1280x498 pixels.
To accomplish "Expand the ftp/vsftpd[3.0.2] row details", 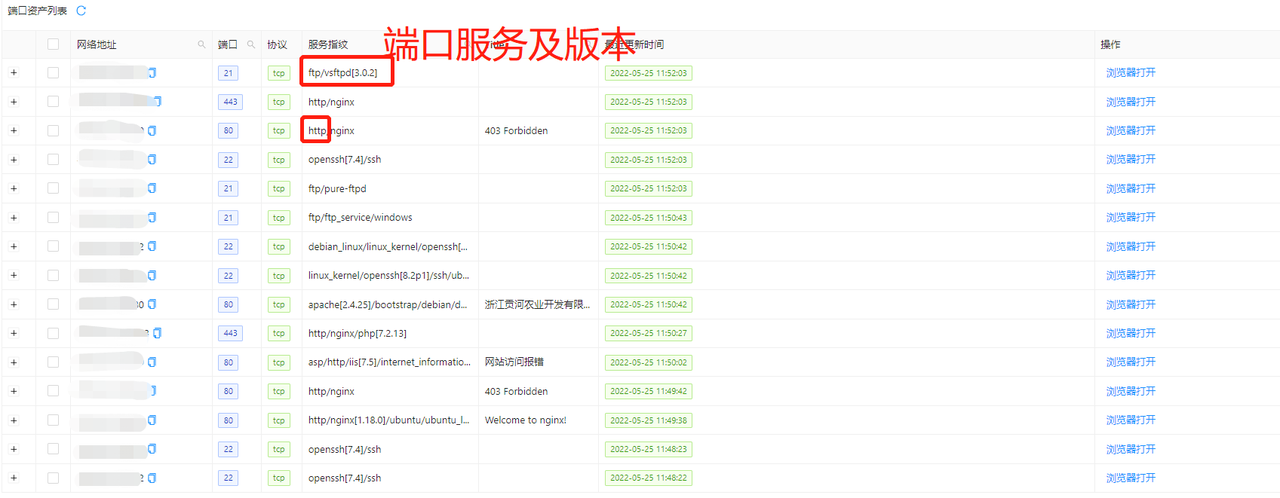I will (x=14, y=73).
